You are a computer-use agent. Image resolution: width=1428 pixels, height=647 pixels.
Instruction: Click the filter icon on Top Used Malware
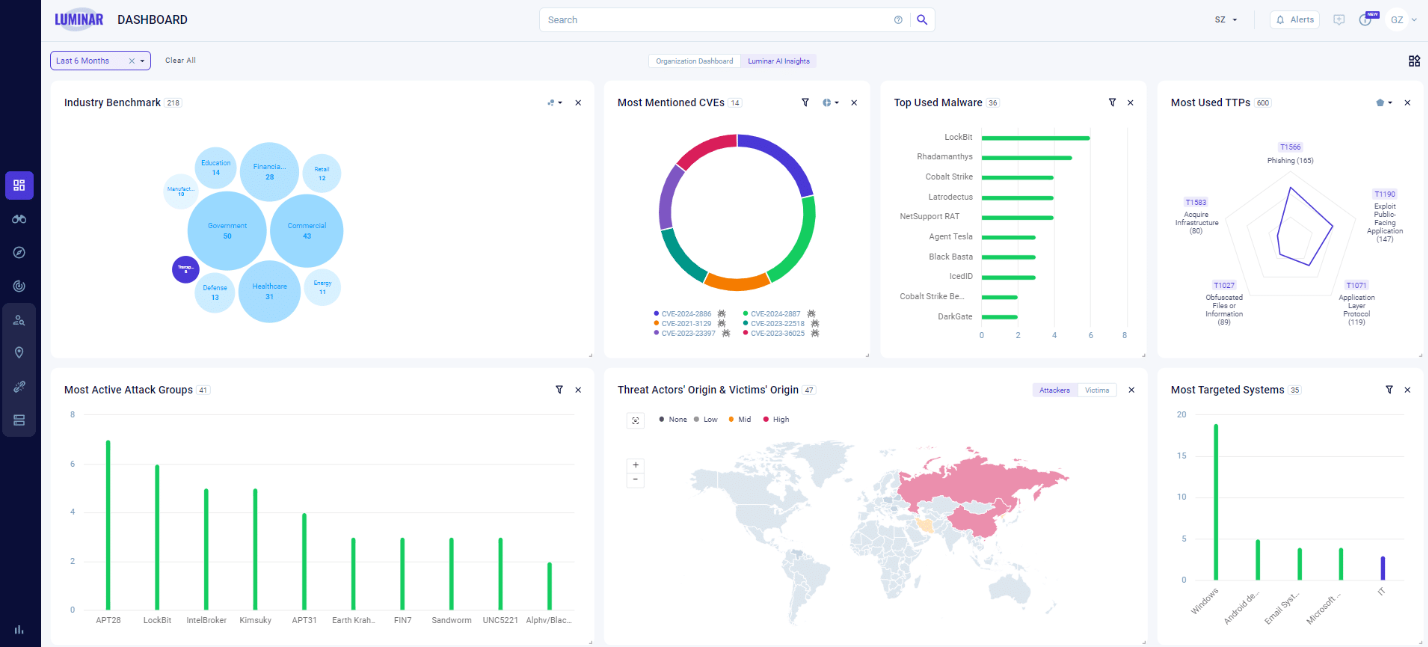point(1112,103)
